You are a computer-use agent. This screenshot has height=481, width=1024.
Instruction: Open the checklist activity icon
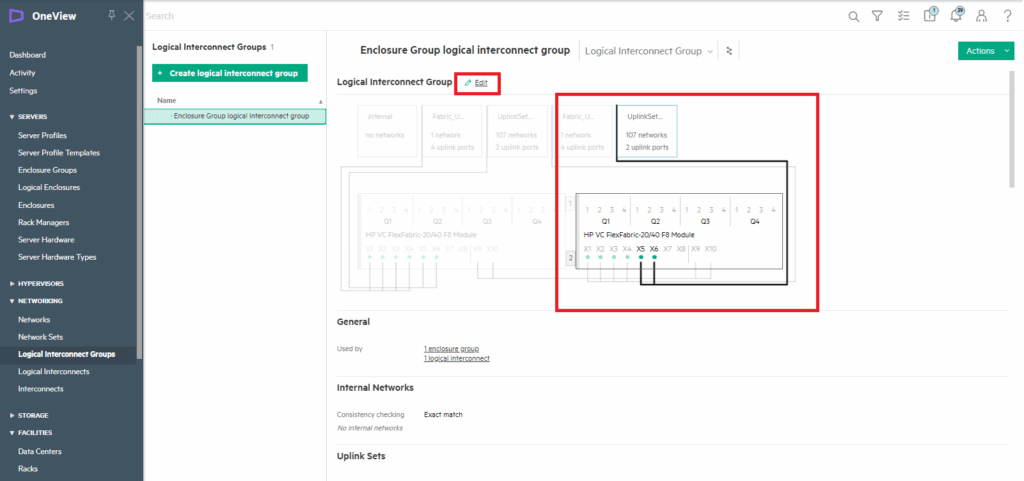(x=903, y=16)
